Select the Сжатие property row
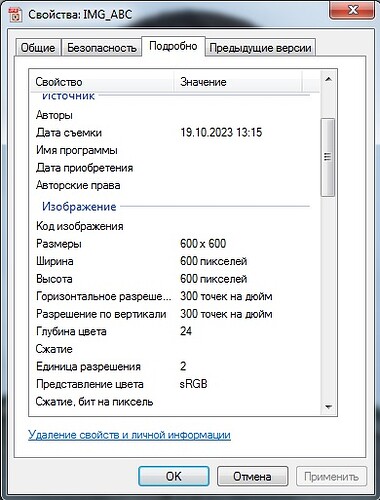 tap(175, 349)
